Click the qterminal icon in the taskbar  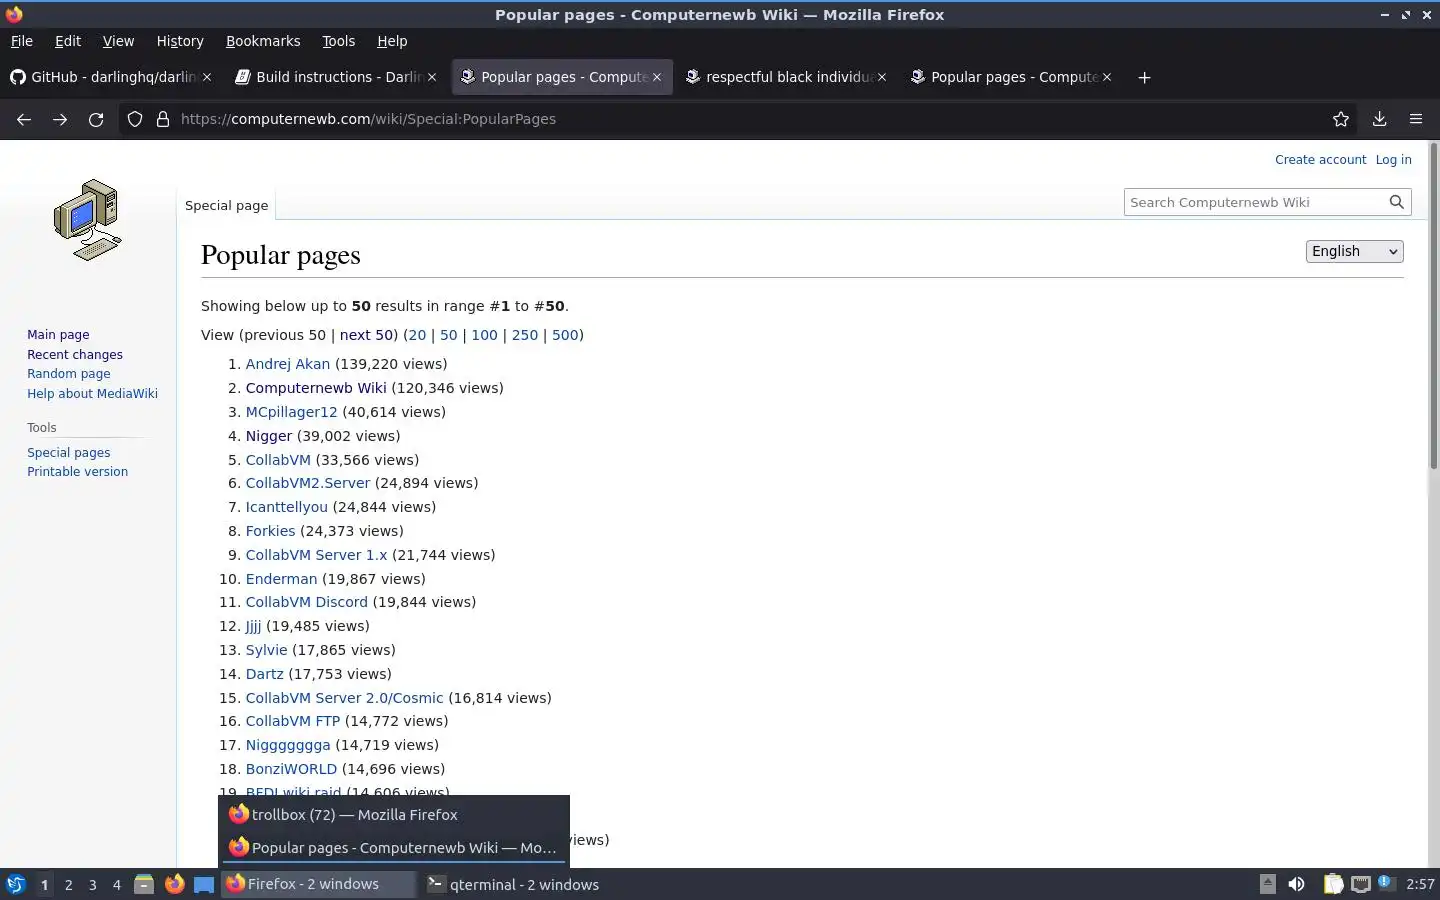tap(435, 884)
